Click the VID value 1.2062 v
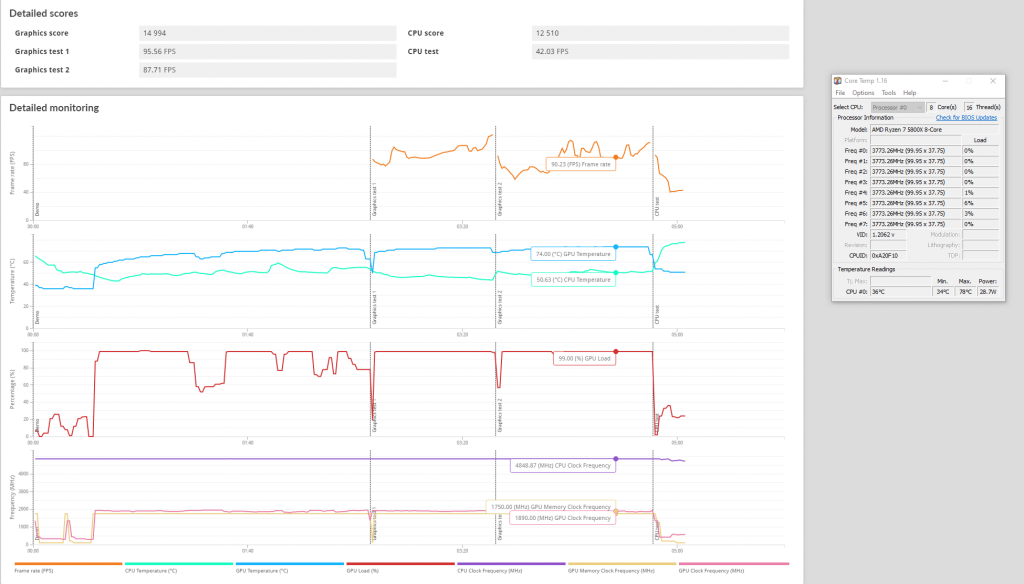1024x584 pixels. pos(888,235)
